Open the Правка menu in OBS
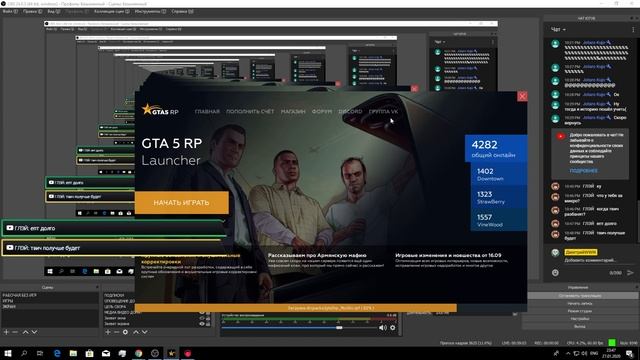Screen dimensions: 640x360 point(32,11)
